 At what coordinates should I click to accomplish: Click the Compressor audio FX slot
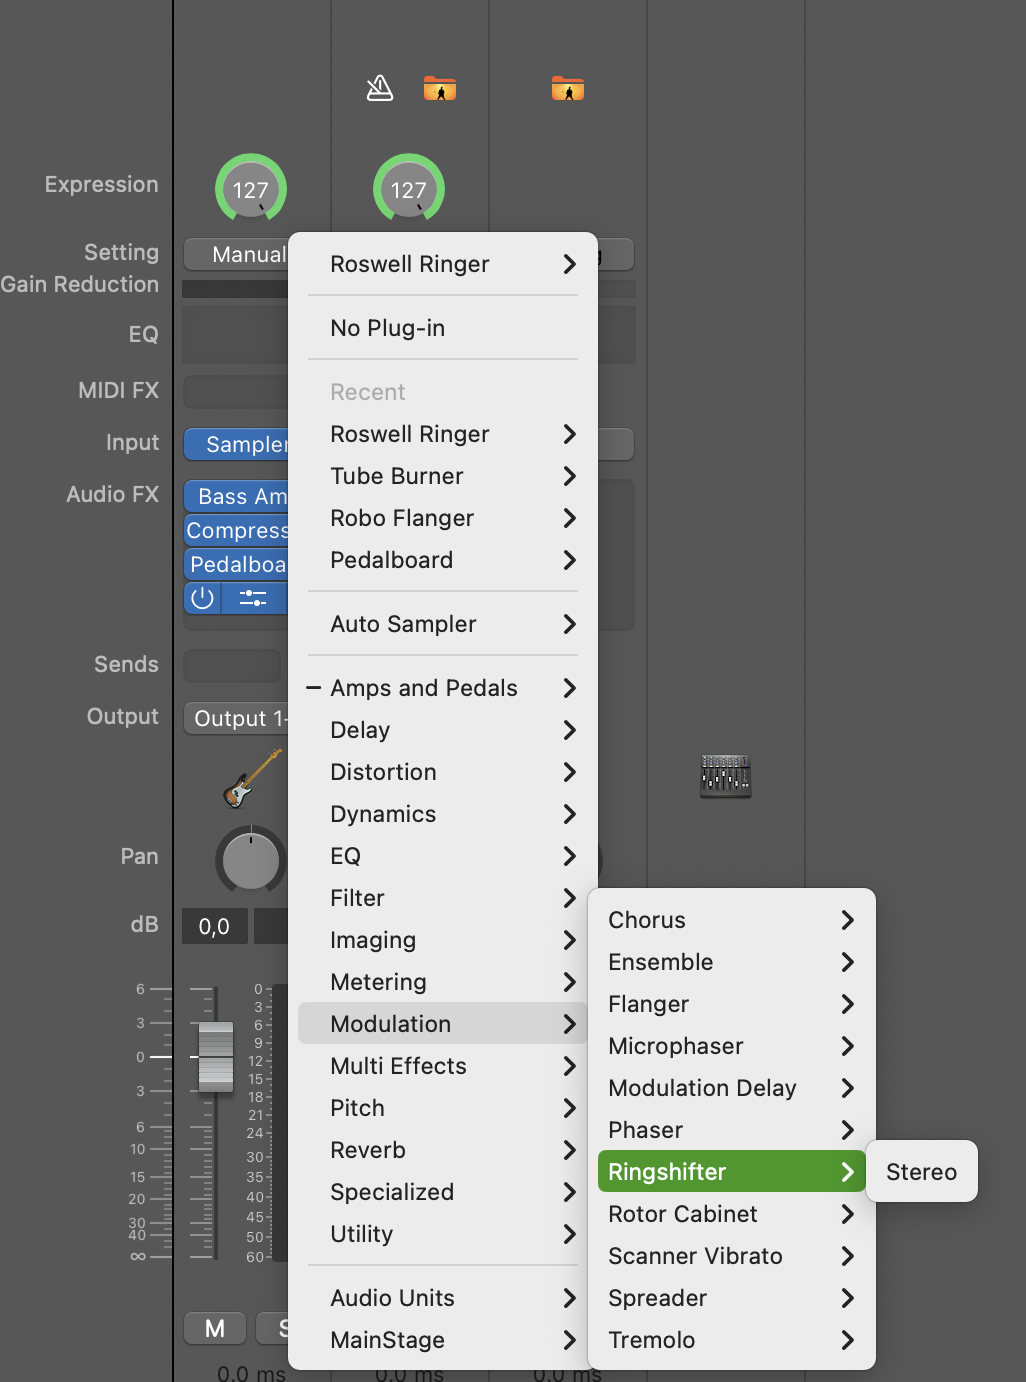click(x=236, y=530)
